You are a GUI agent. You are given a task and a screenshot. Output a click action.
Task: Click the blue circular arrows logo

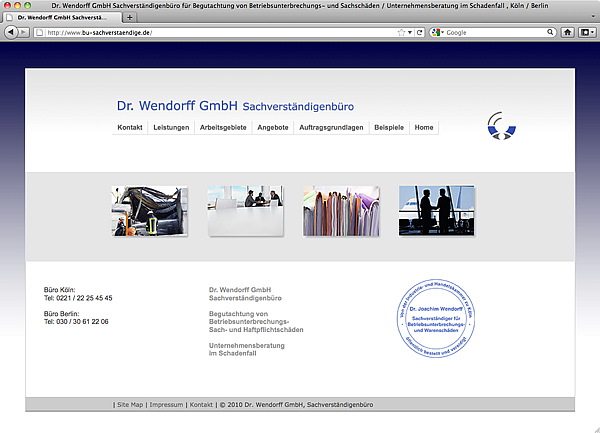coord(502,127)
